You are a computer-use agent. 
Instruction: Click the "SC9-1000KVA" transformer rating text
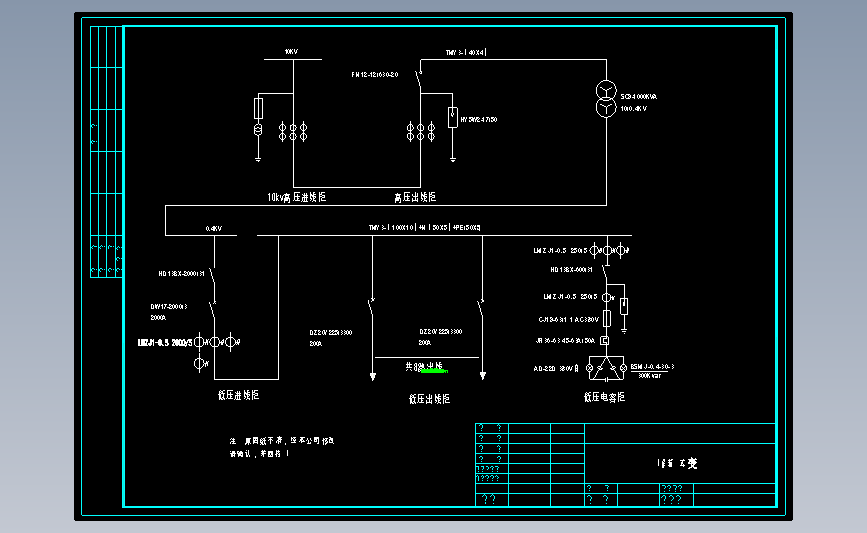point(638,97)
